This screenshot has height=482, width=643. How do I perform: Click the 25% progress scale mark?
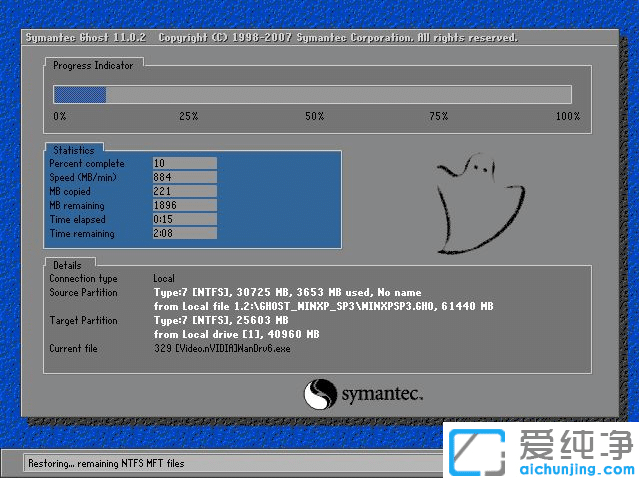189,116
